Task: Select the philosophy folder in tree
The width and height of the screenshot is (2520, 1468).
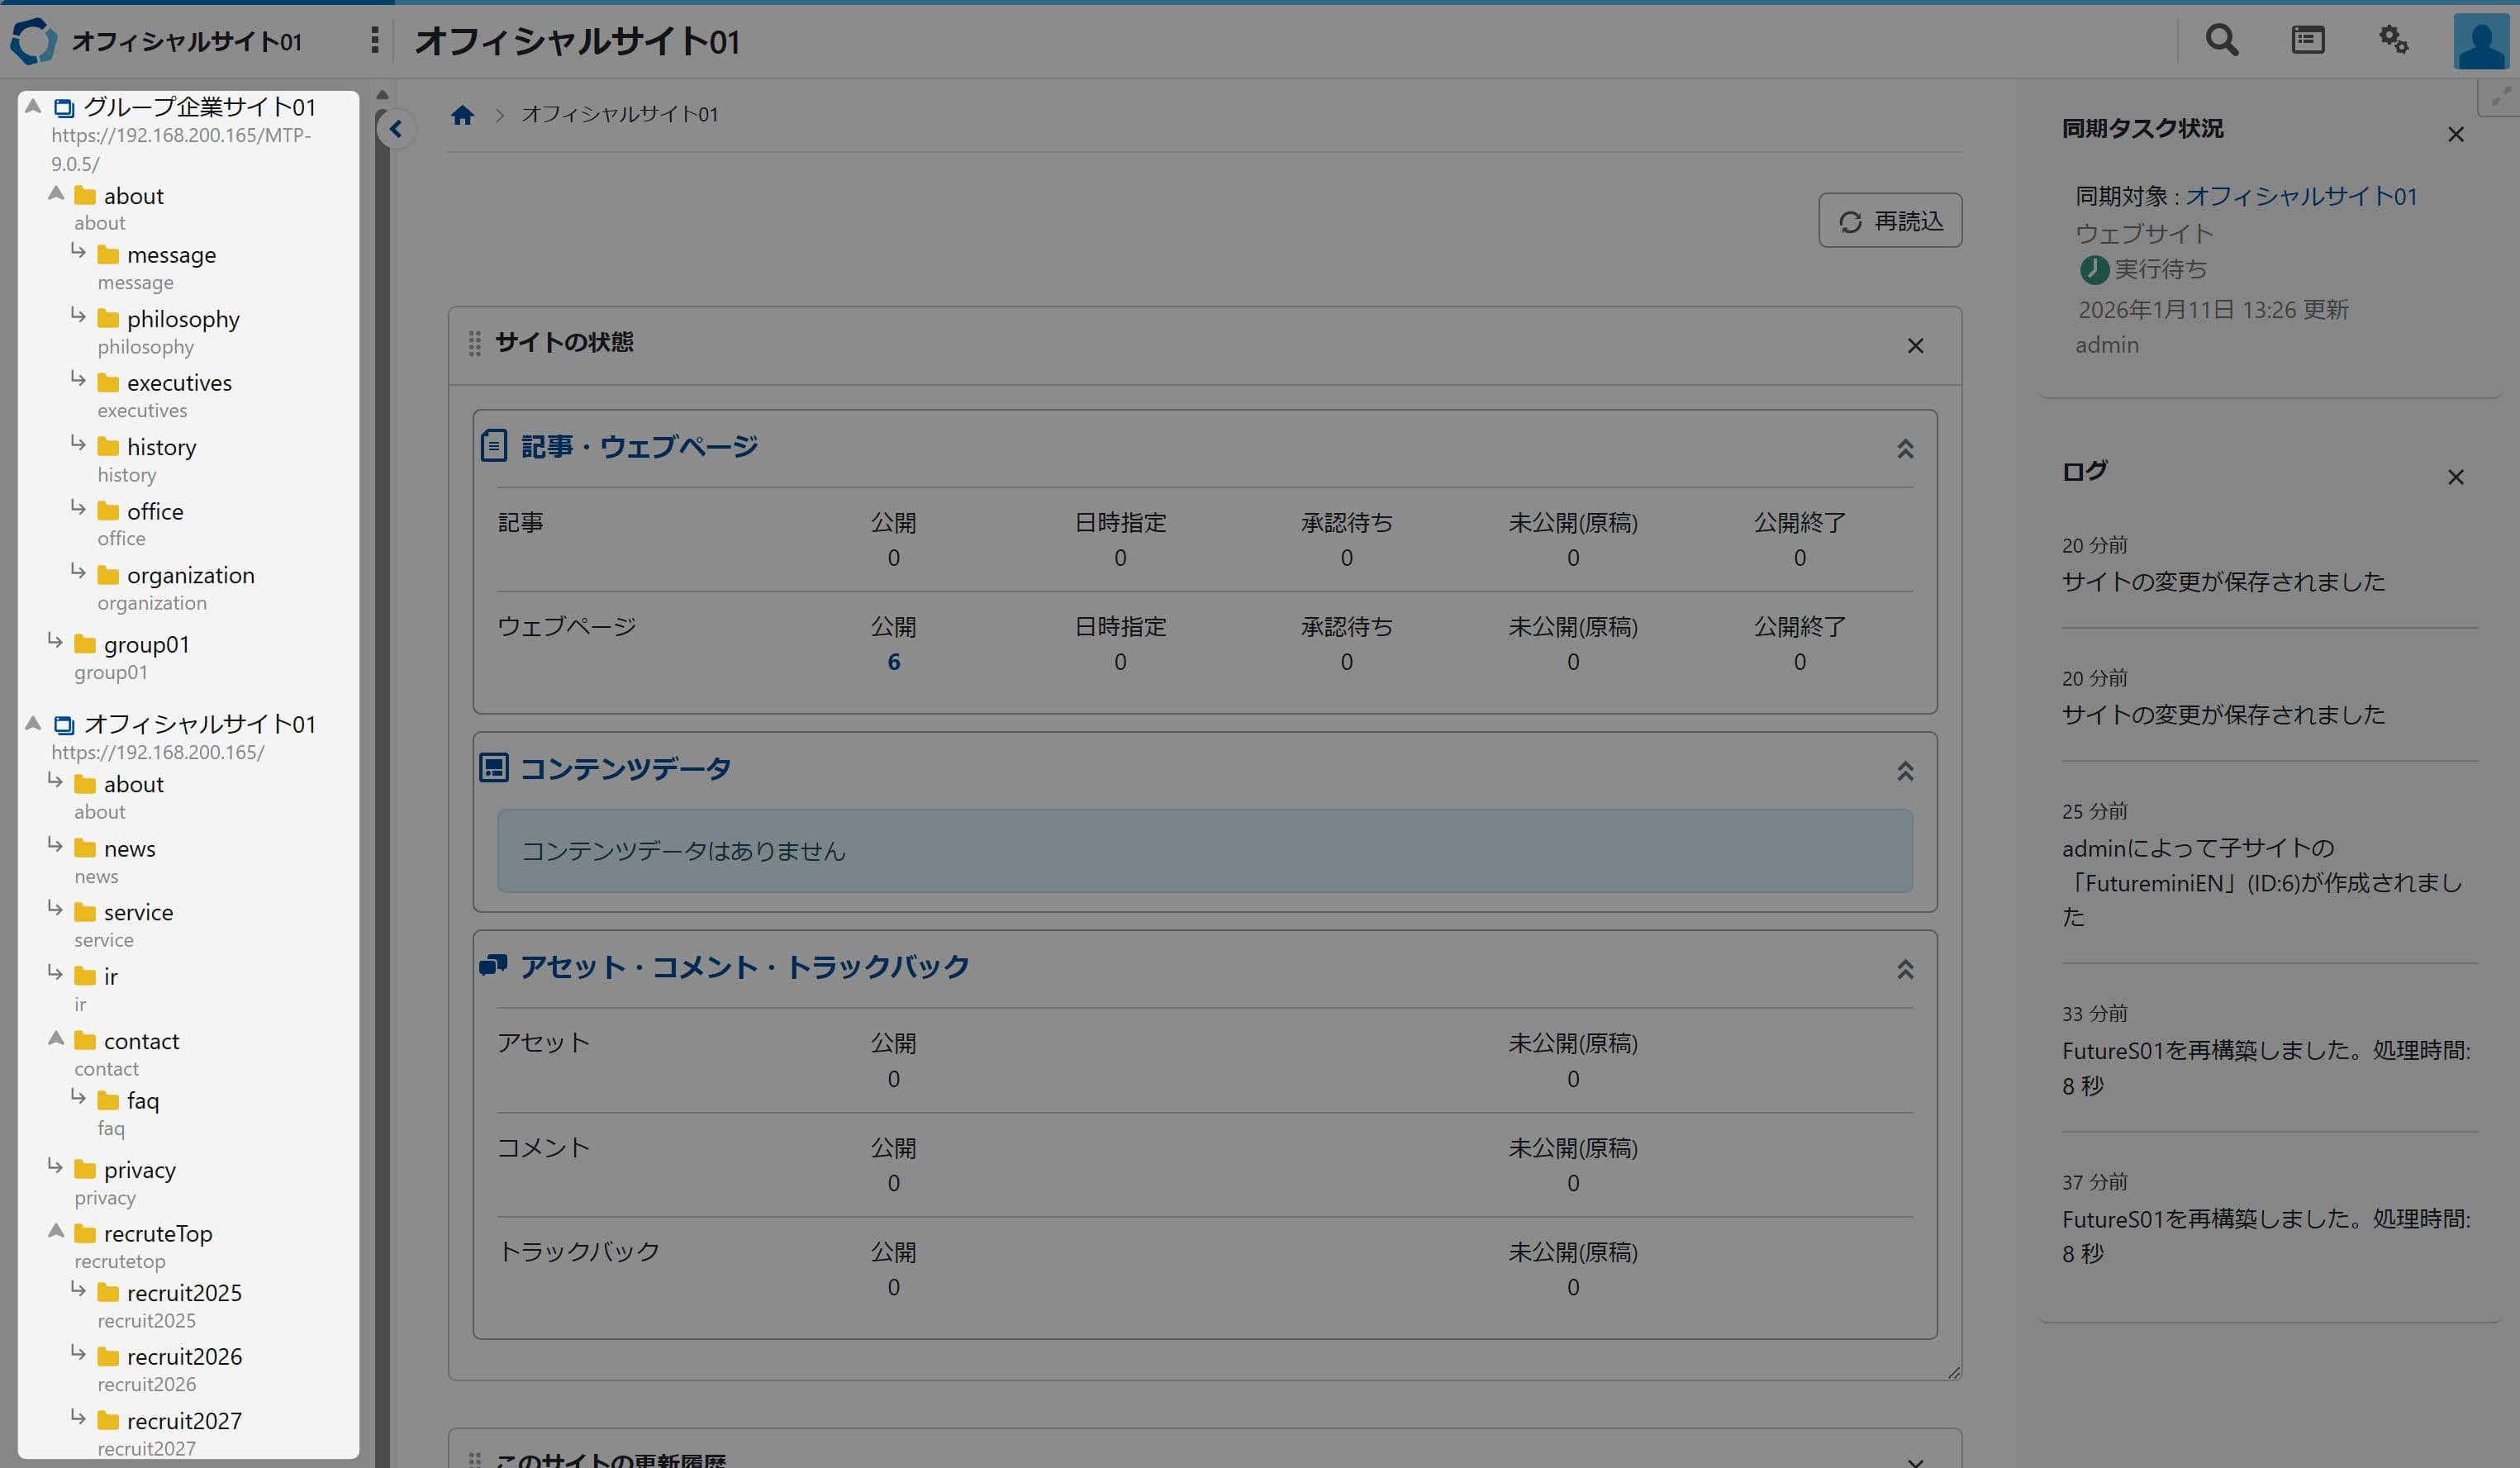Action: pyautogui.click(x=183, y=319)
